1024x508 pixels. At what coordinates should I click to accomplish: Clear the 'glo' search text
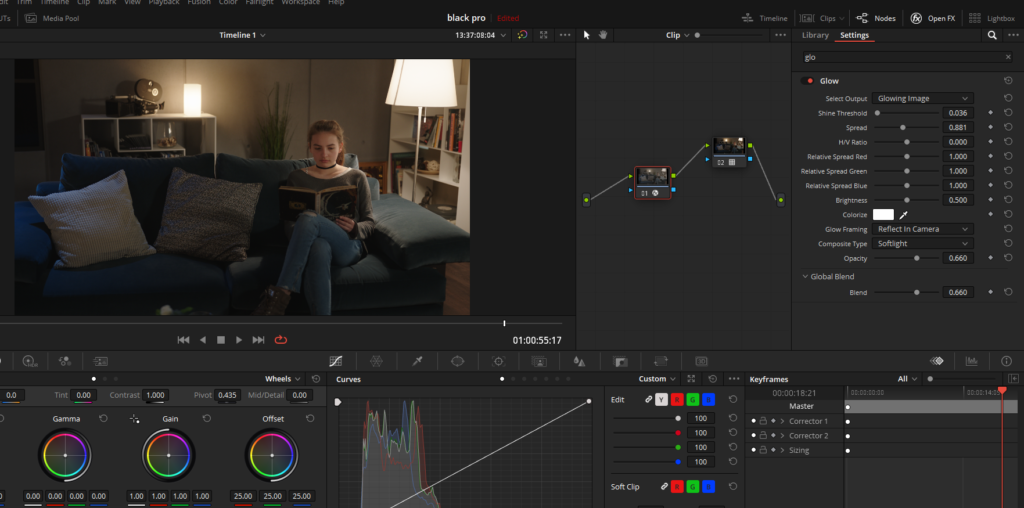point(1008,57)
